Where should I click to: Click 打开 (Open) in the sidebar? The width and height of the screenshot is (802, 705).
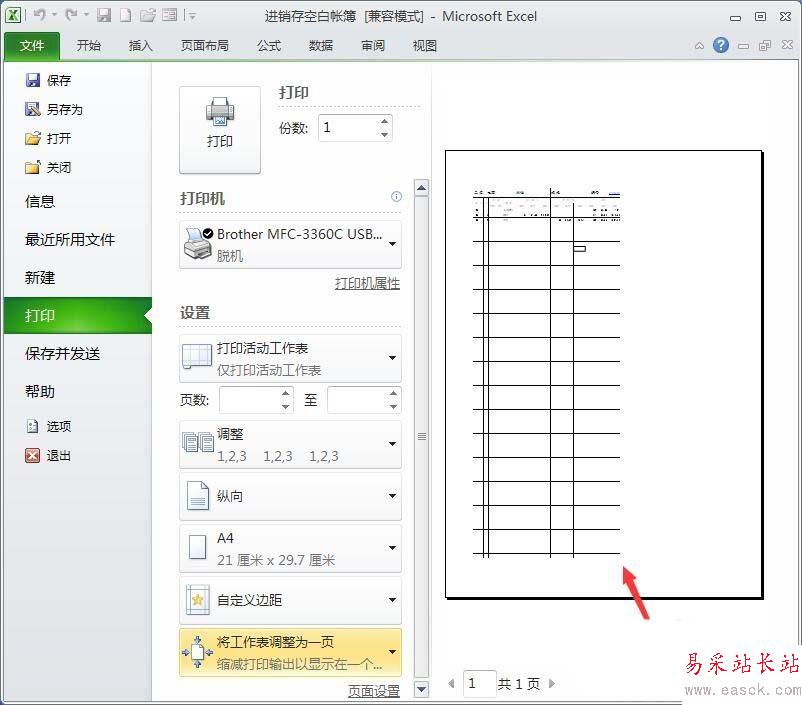point(49,138)
